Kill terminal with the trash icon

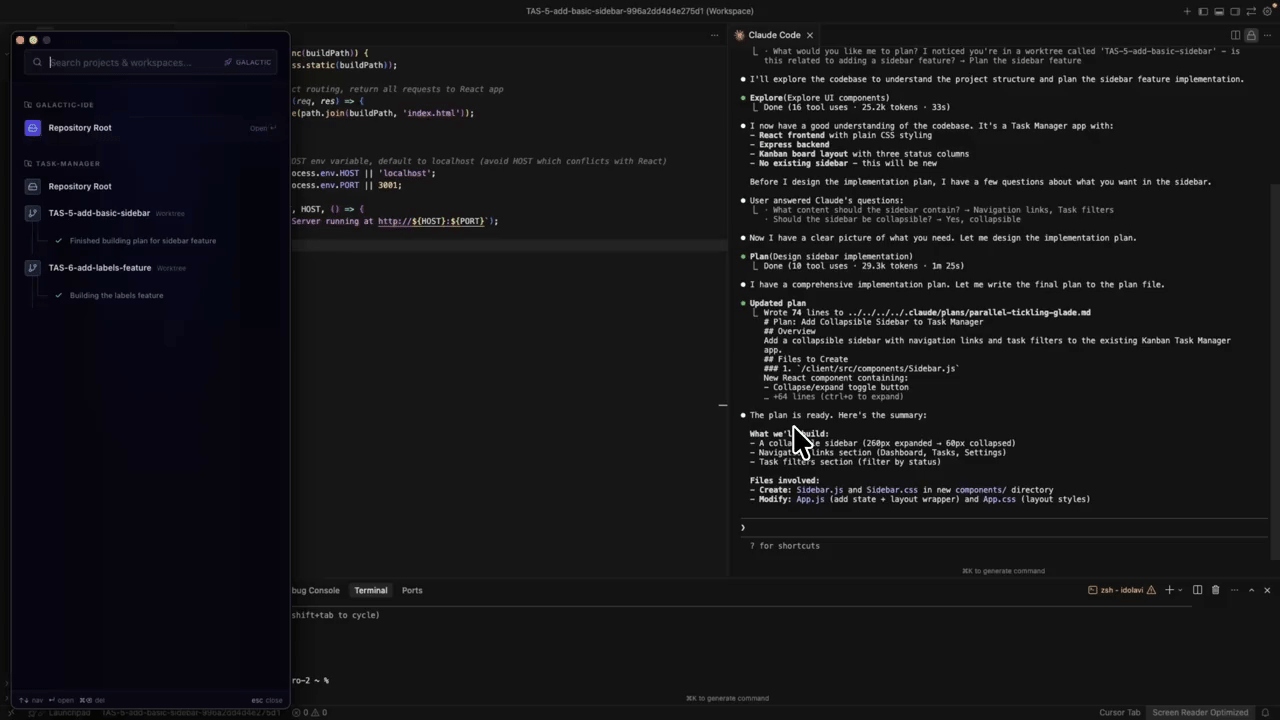click(1215, 590)
